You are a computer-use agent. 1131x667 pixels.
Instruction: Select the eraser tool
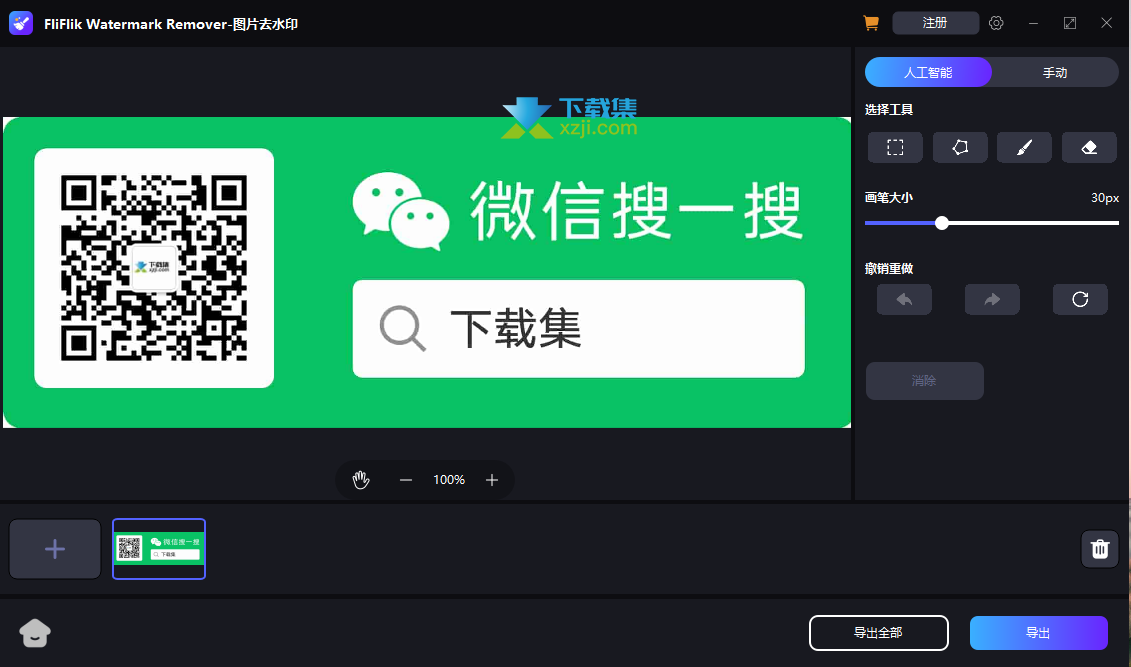point(1089,148)
